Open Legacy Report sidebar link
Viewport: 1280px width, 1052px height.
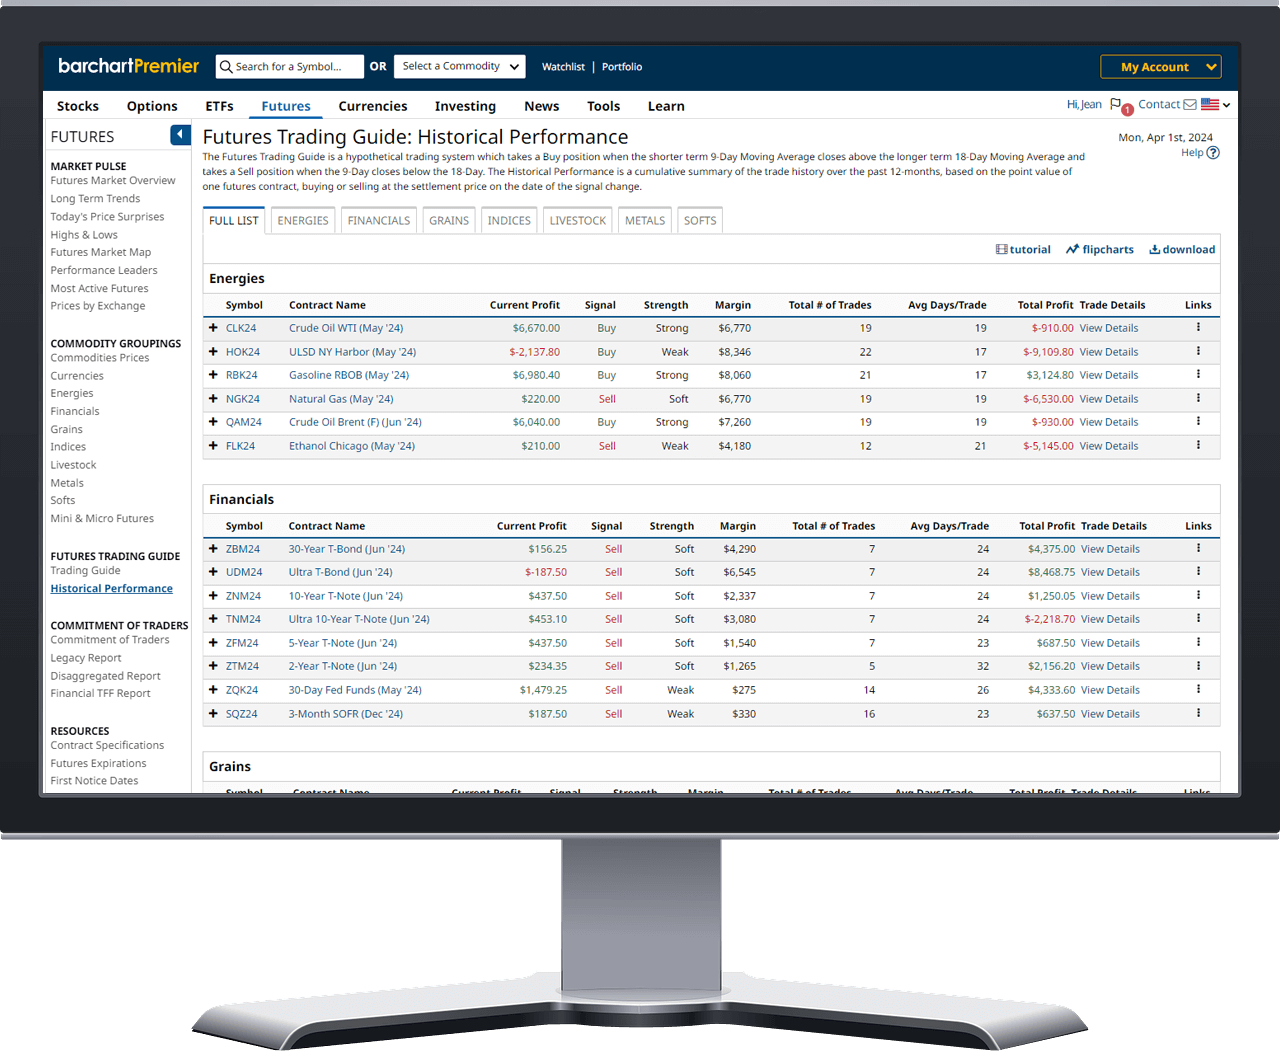pos(86,658)
